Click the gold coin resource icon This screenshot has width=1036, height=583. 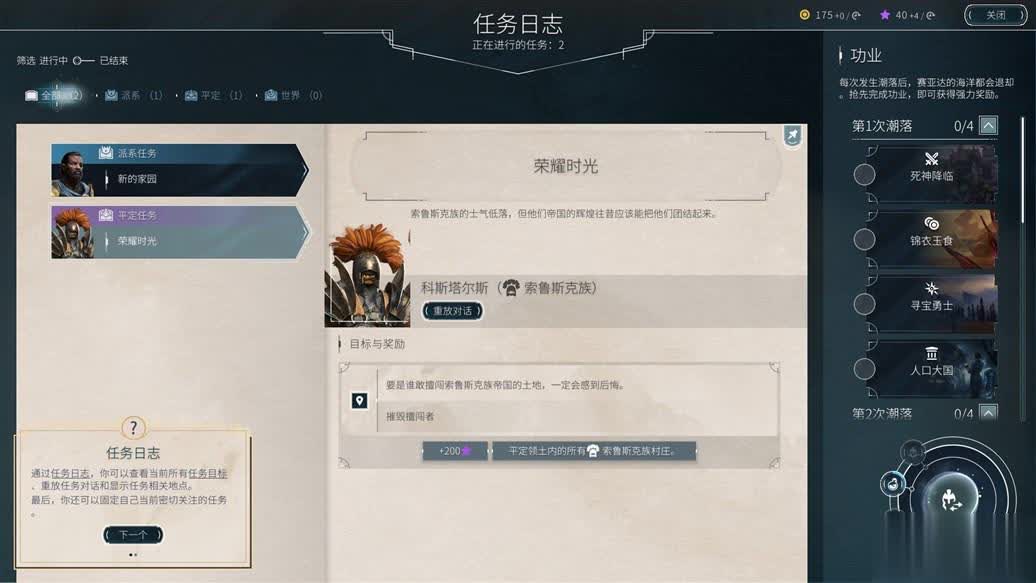pos(804,15)
